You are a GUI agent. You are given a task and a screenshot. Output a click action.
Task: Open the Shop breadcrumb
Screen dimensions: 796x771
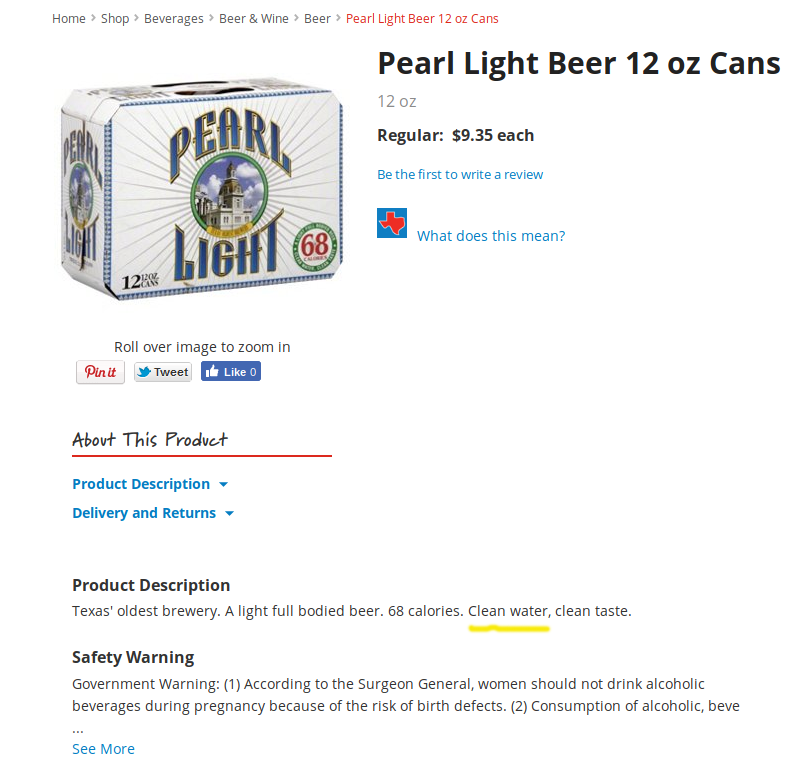115,19
